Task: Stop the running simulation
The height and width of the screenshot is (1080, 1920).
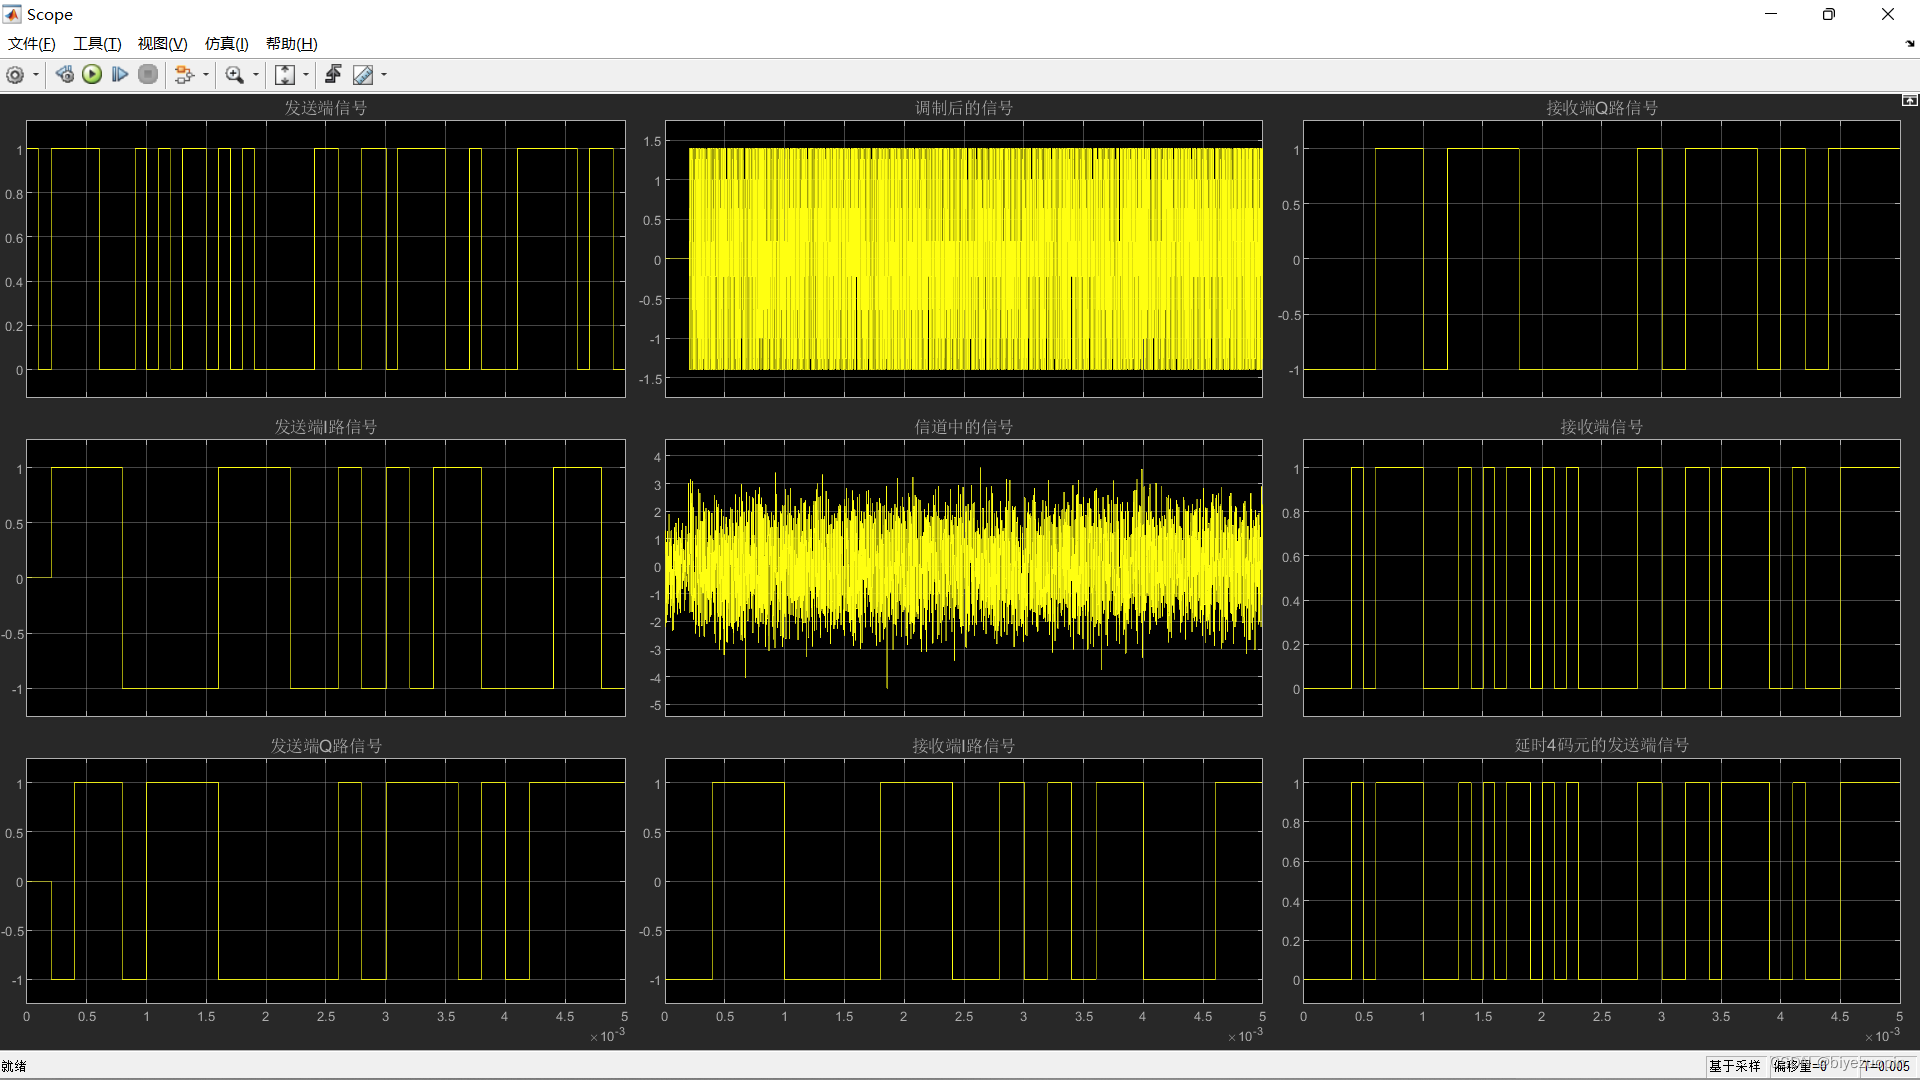Action: (x=147, y=74)
